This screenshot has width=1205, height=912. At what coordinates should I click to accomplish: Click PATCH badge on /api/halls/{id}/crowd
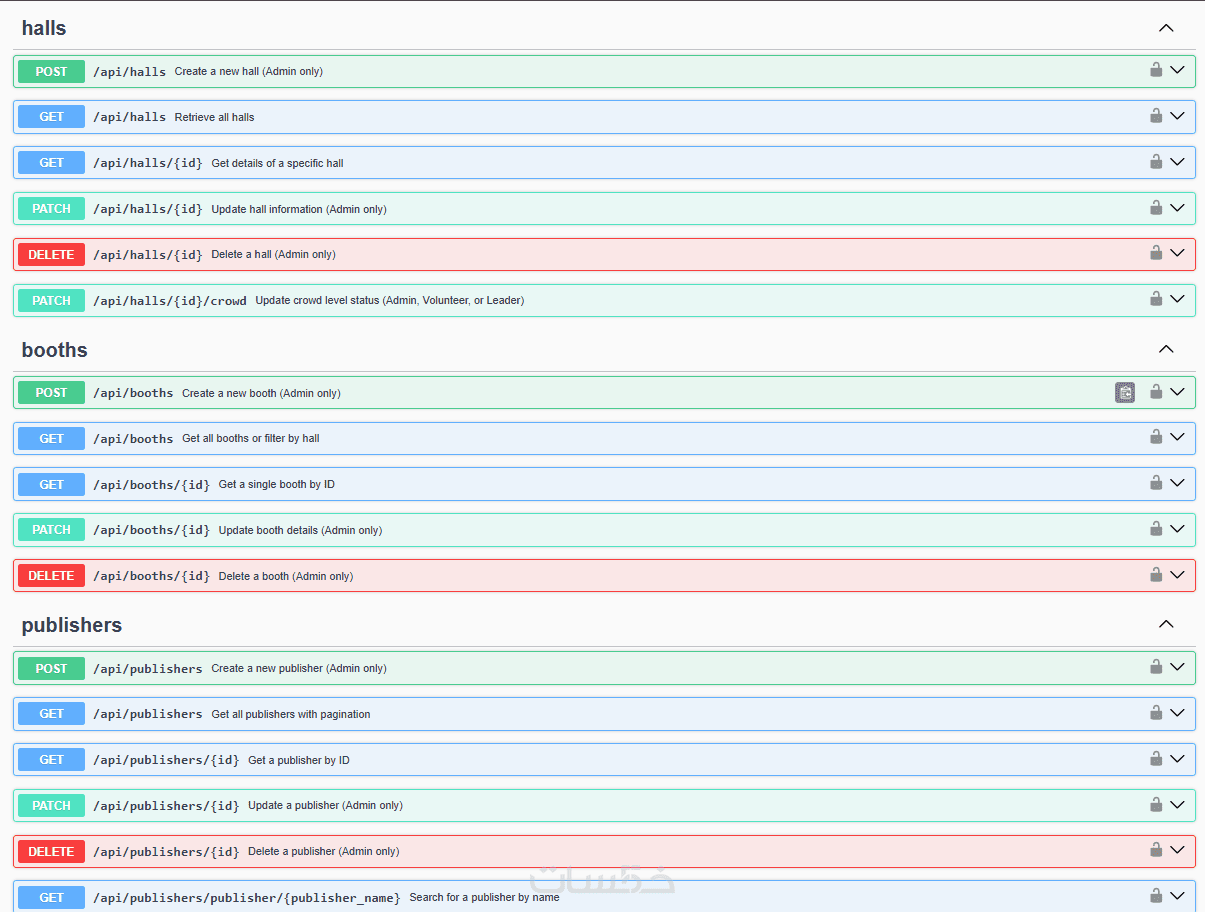point(51,300)
